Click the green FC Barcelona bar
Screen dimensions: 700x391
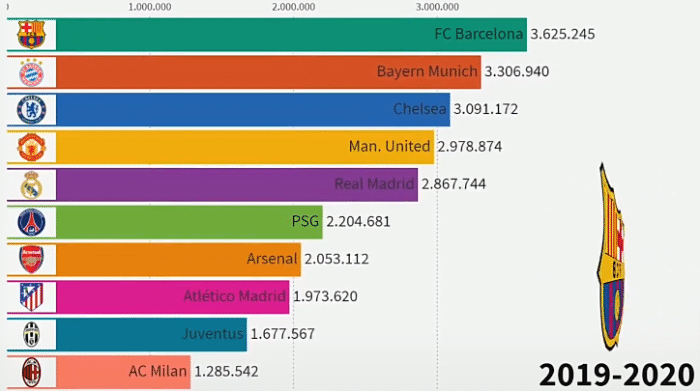[292, 34]
